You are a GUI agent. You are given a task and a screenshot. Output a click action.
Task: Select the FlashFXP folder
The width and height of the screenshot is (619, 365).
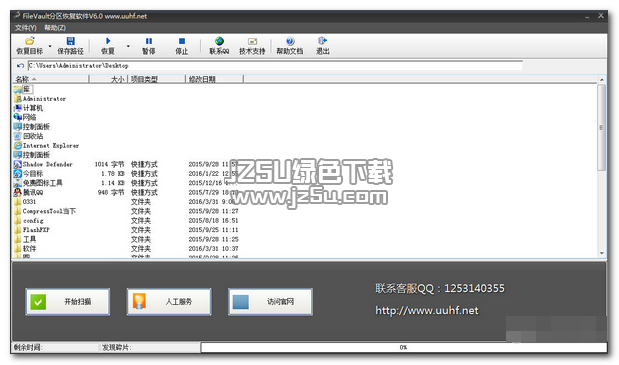32,230
